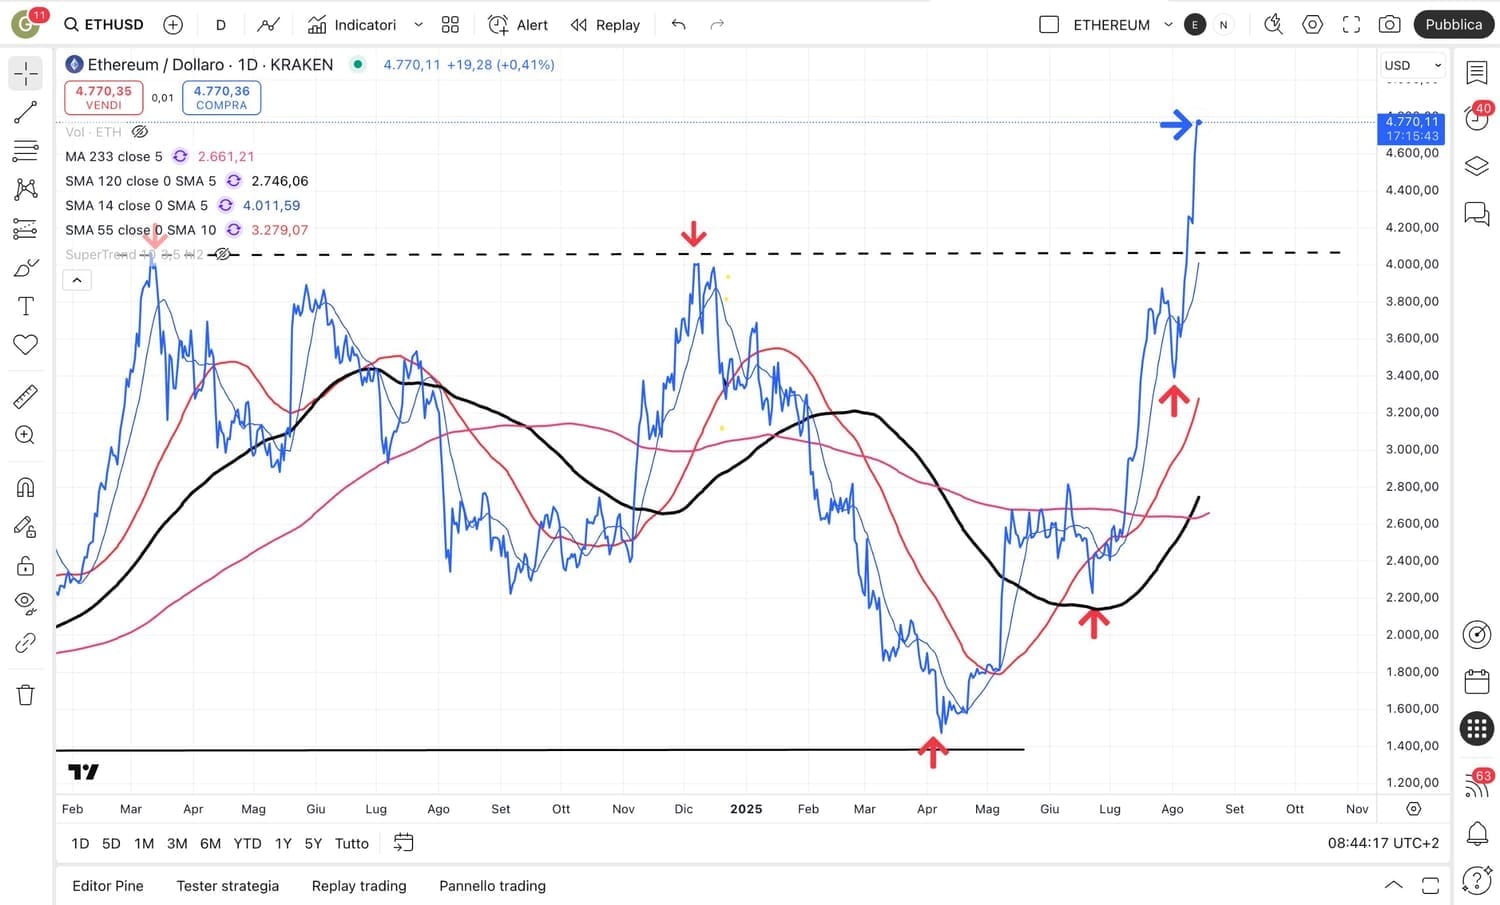
Task: Open the Pannello trading tab
Action: pyautogui.click(x=493, y=886)
